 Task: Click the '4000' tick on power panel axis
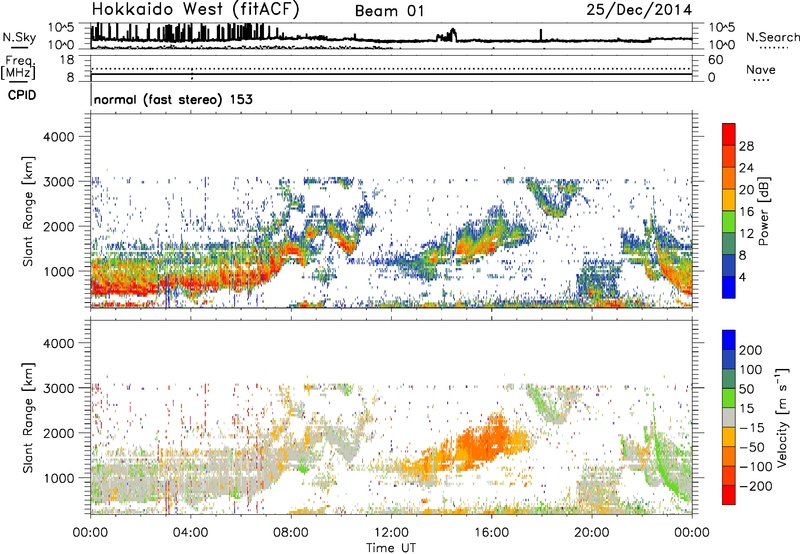coord(58,137)
